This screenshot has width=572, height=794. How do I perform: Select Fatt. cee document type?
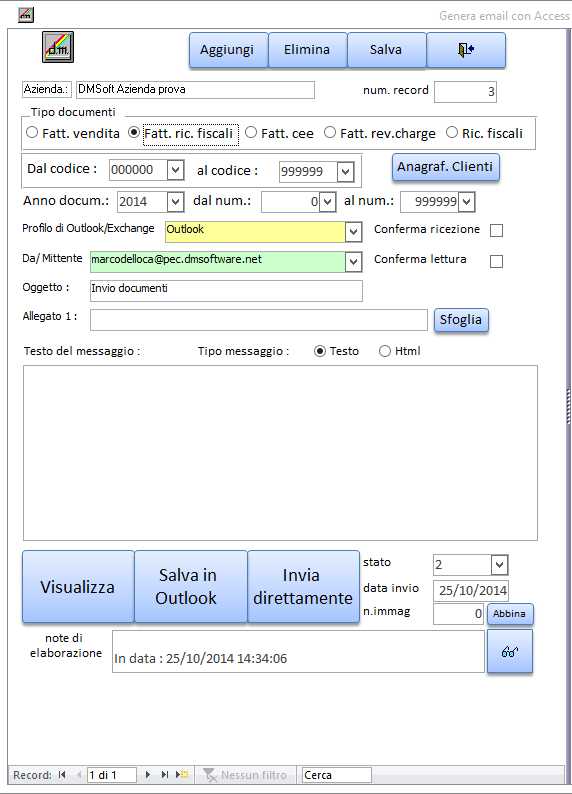pos(251,133)
